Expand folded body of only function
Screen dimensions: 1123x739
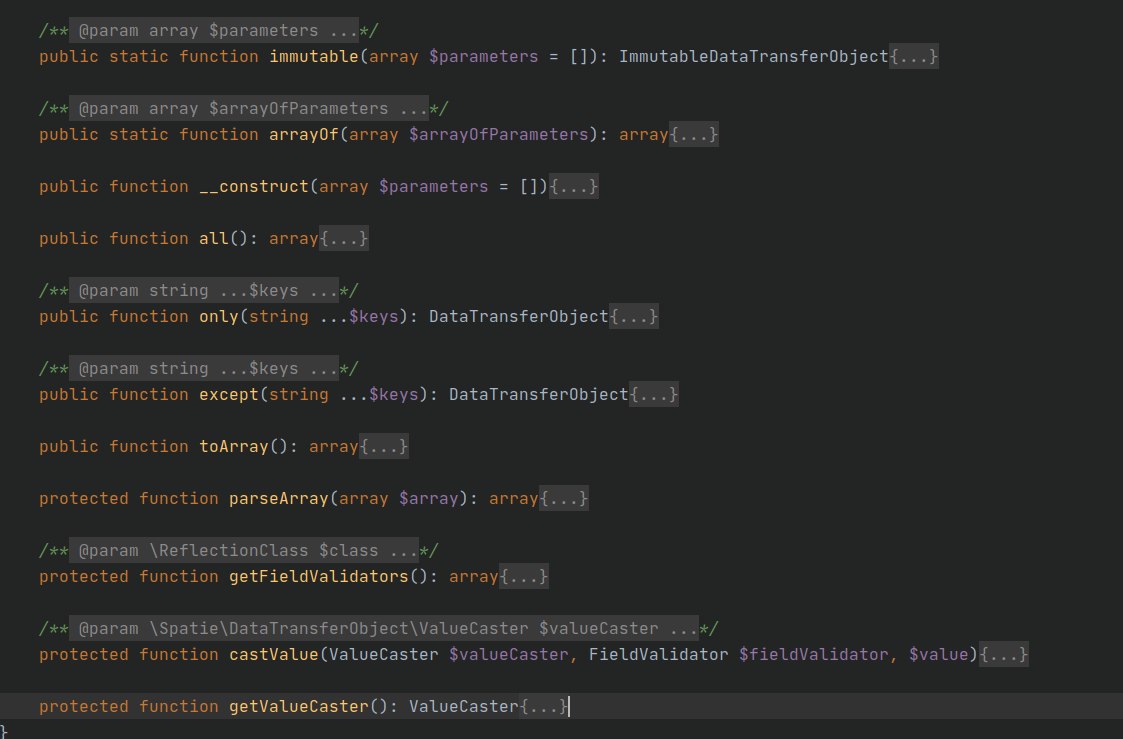tap(634, 317)
